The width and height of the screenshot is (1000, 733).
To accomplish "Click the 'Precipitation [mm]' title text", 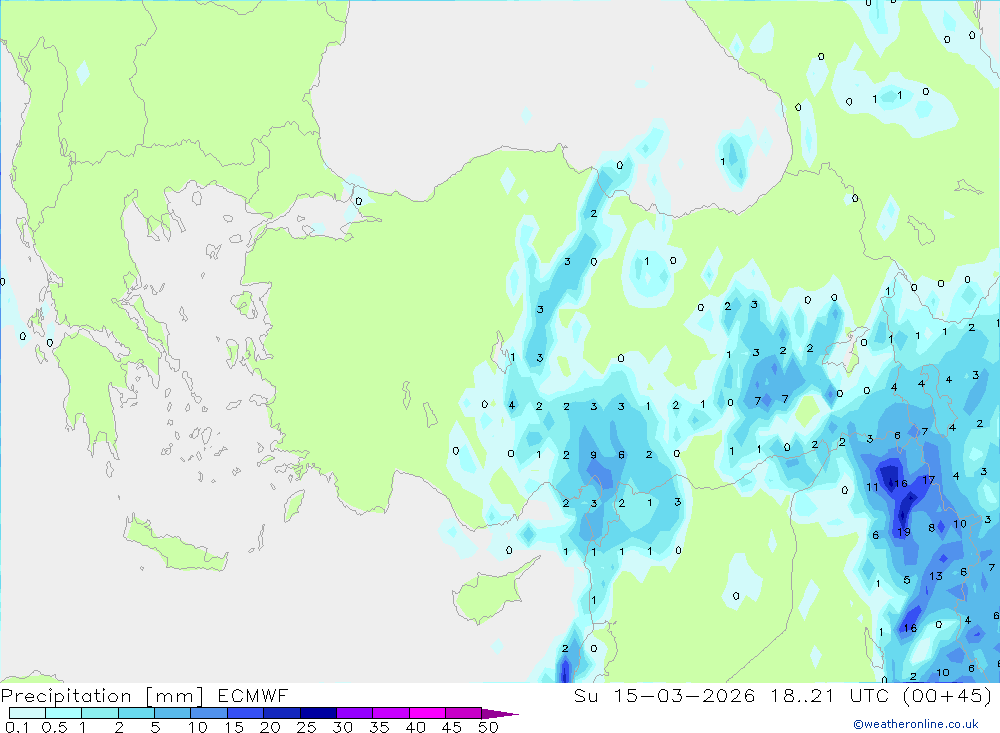I will click(x=102, y=696).
